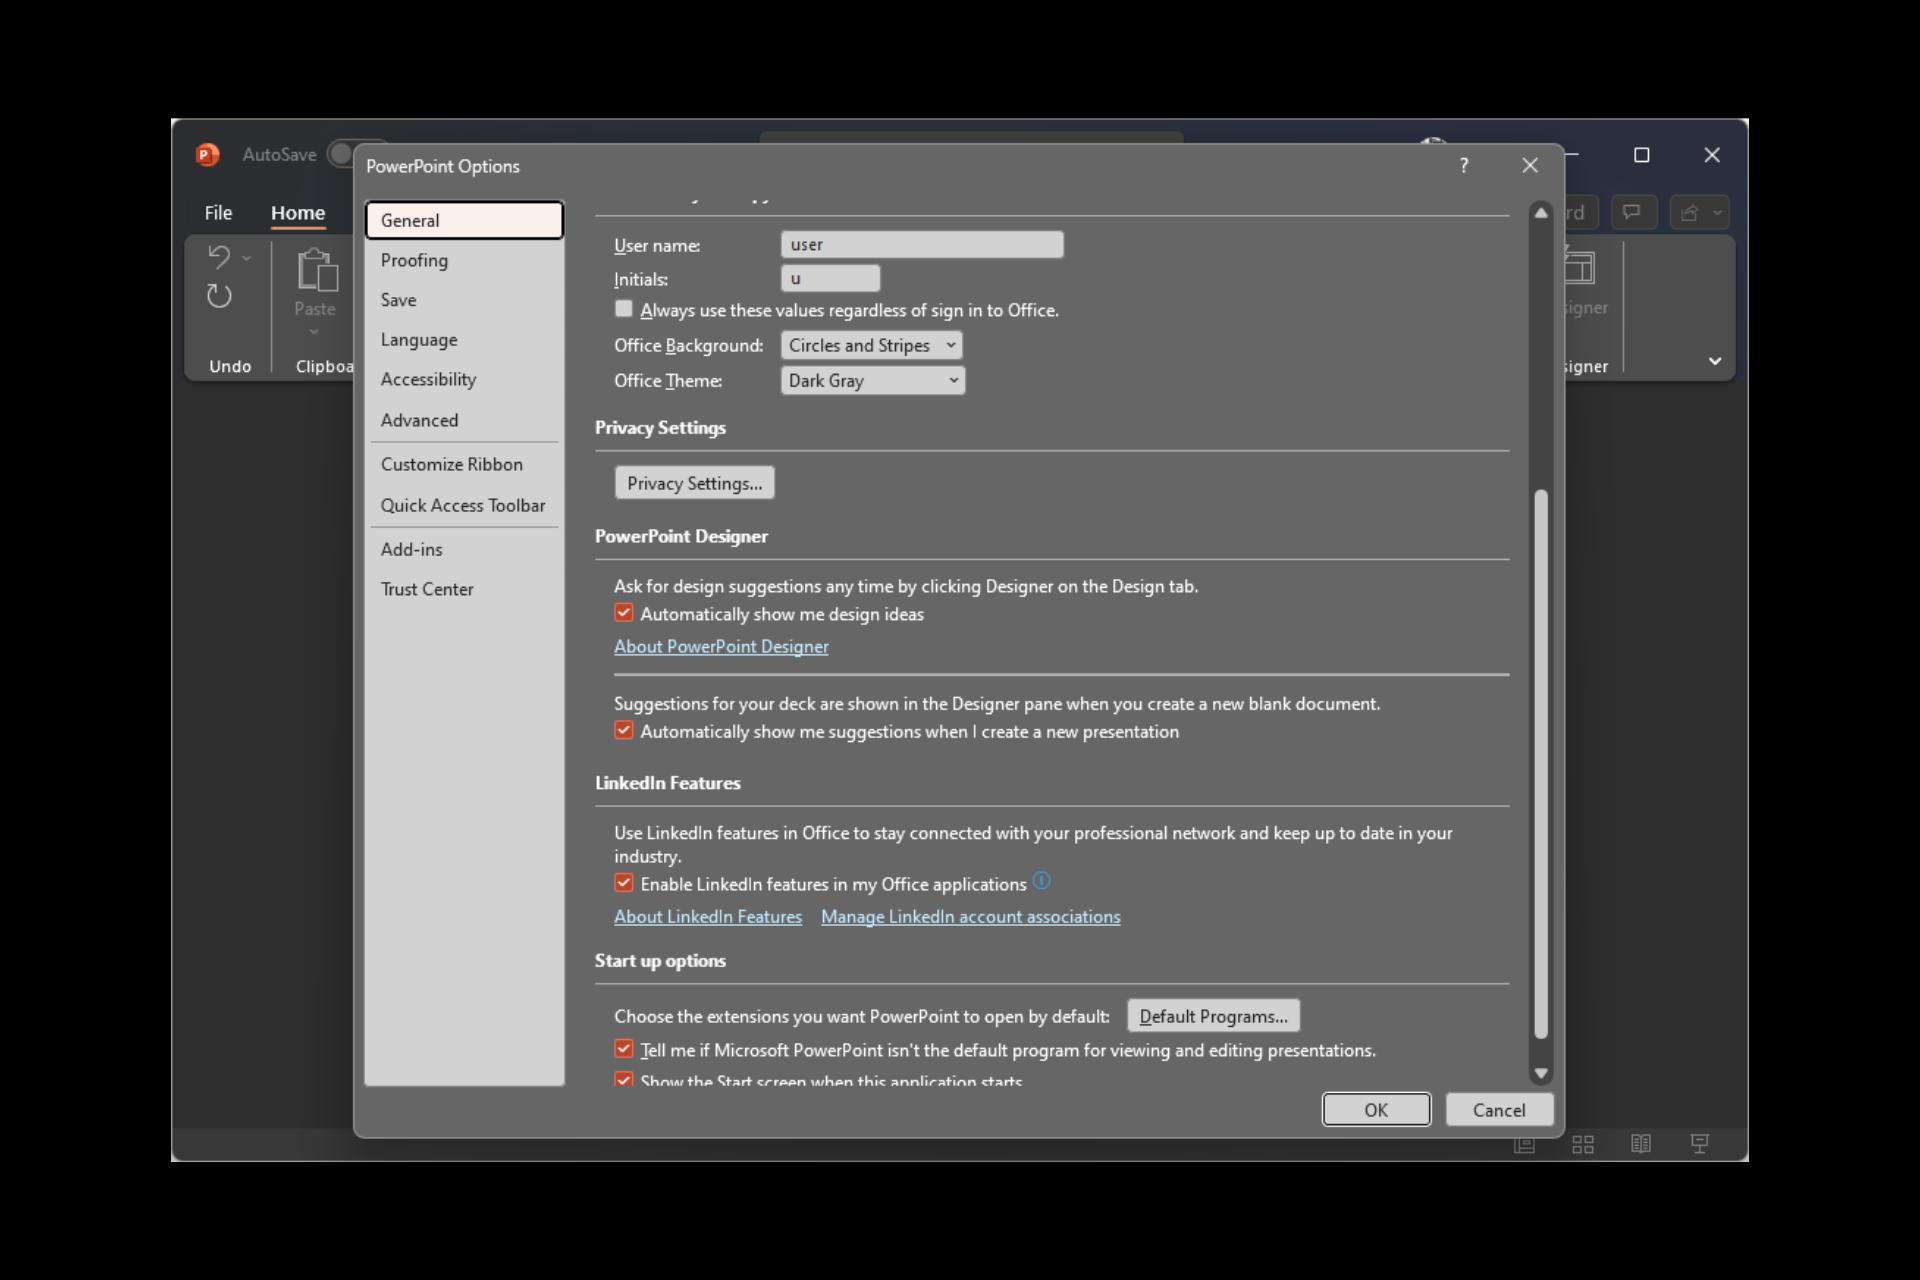The height and width of the screenshot is (1280, 1920).
Task: Collapse the ribbon with the chevron
Action: point(1715,361)
